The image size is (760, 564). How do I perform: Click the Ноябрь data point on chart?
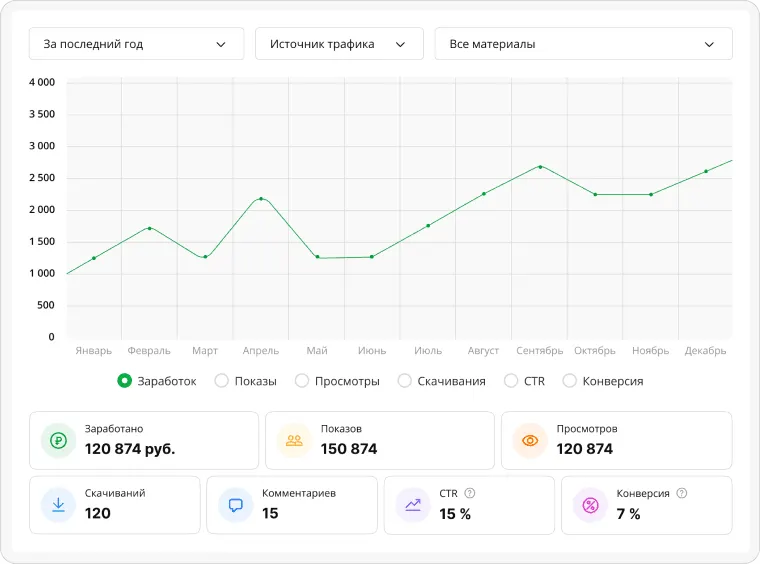651,194
